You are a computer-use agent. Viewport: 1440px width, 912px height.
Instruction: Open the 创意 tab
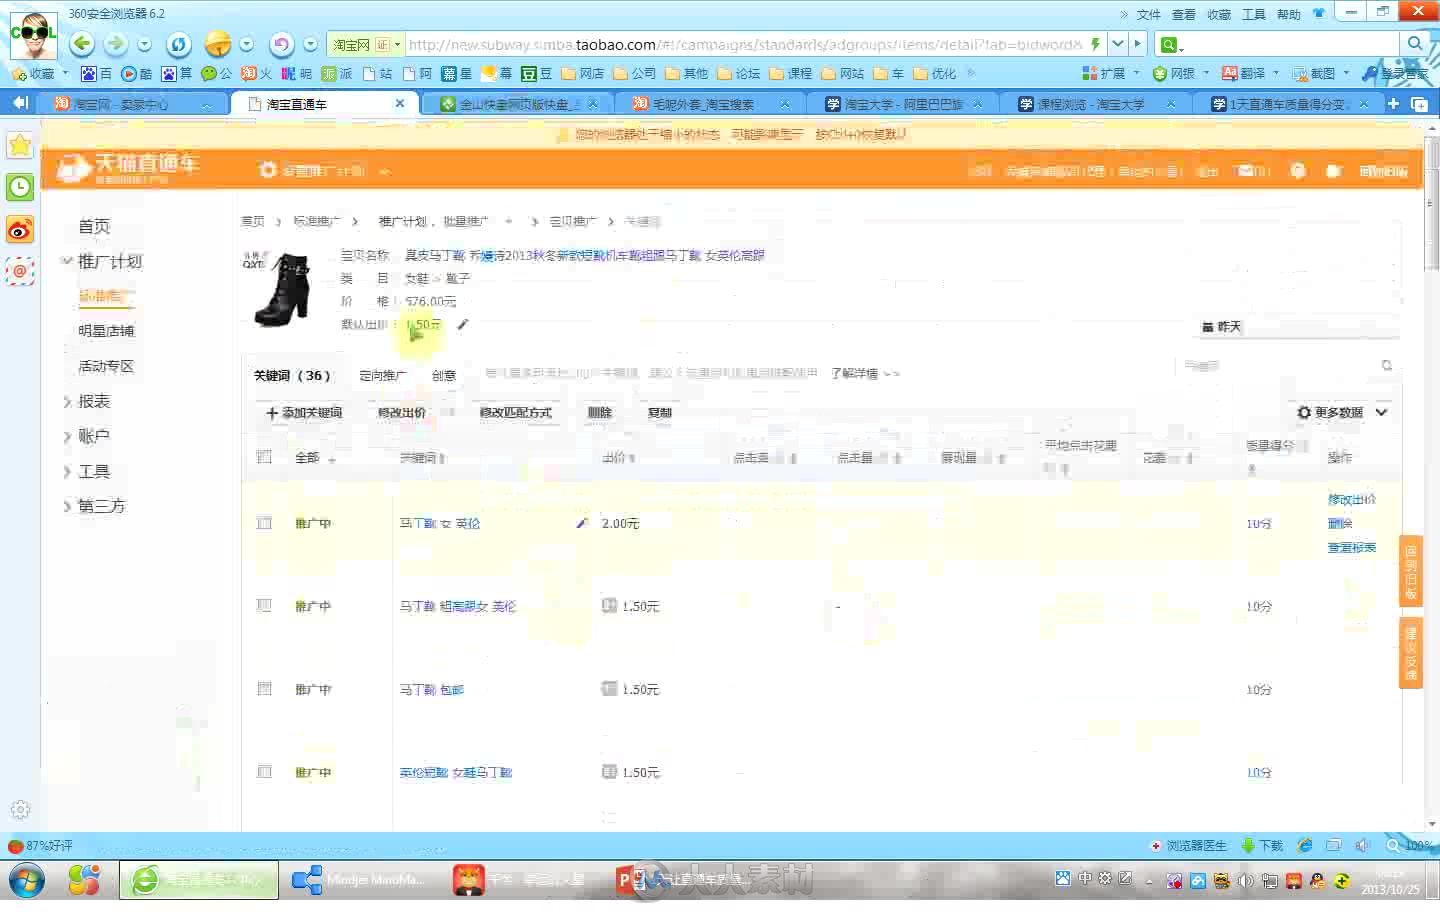444,376
